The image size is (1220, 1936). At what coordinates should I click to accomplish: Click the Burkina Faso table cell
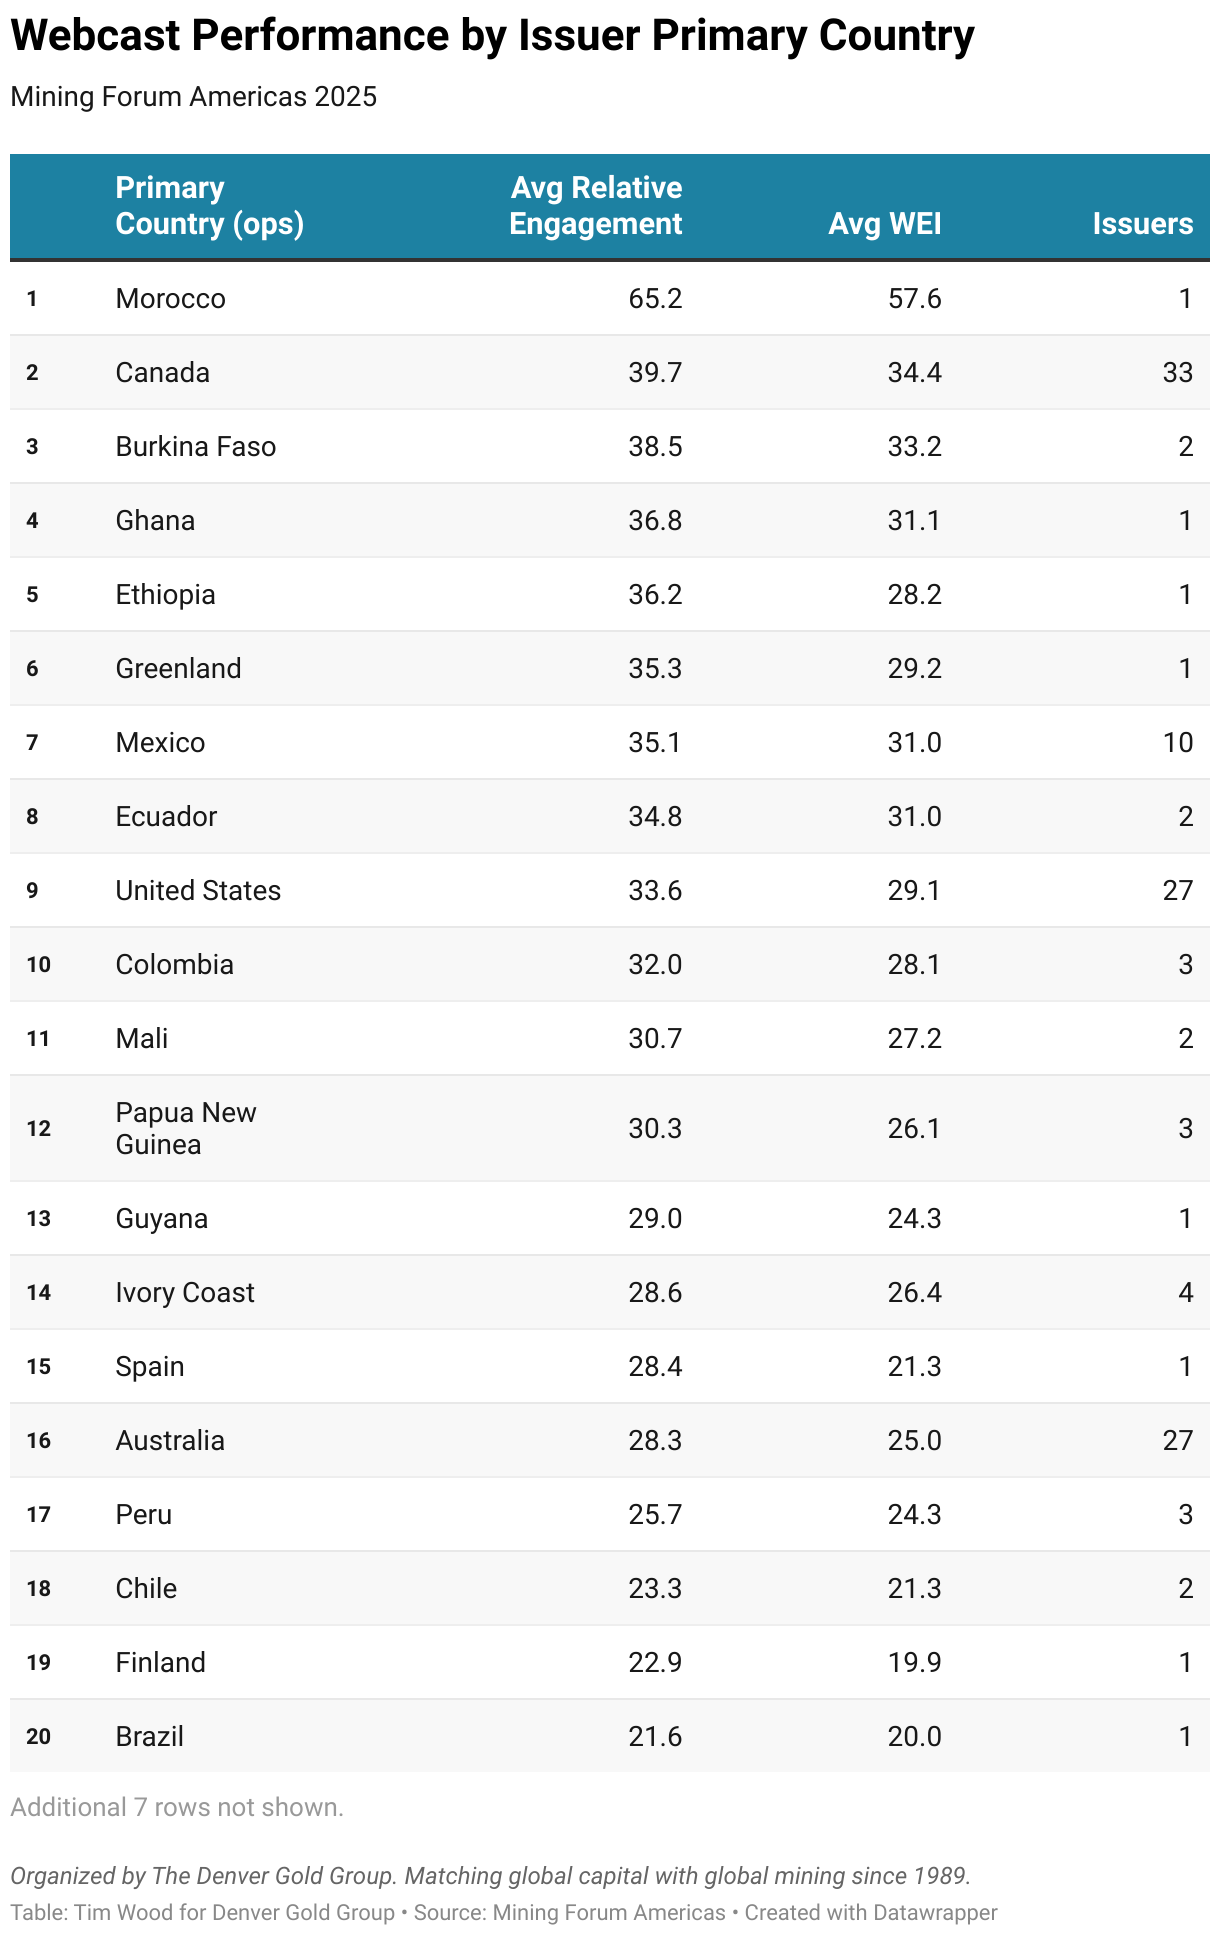click(x=195, y=446)
